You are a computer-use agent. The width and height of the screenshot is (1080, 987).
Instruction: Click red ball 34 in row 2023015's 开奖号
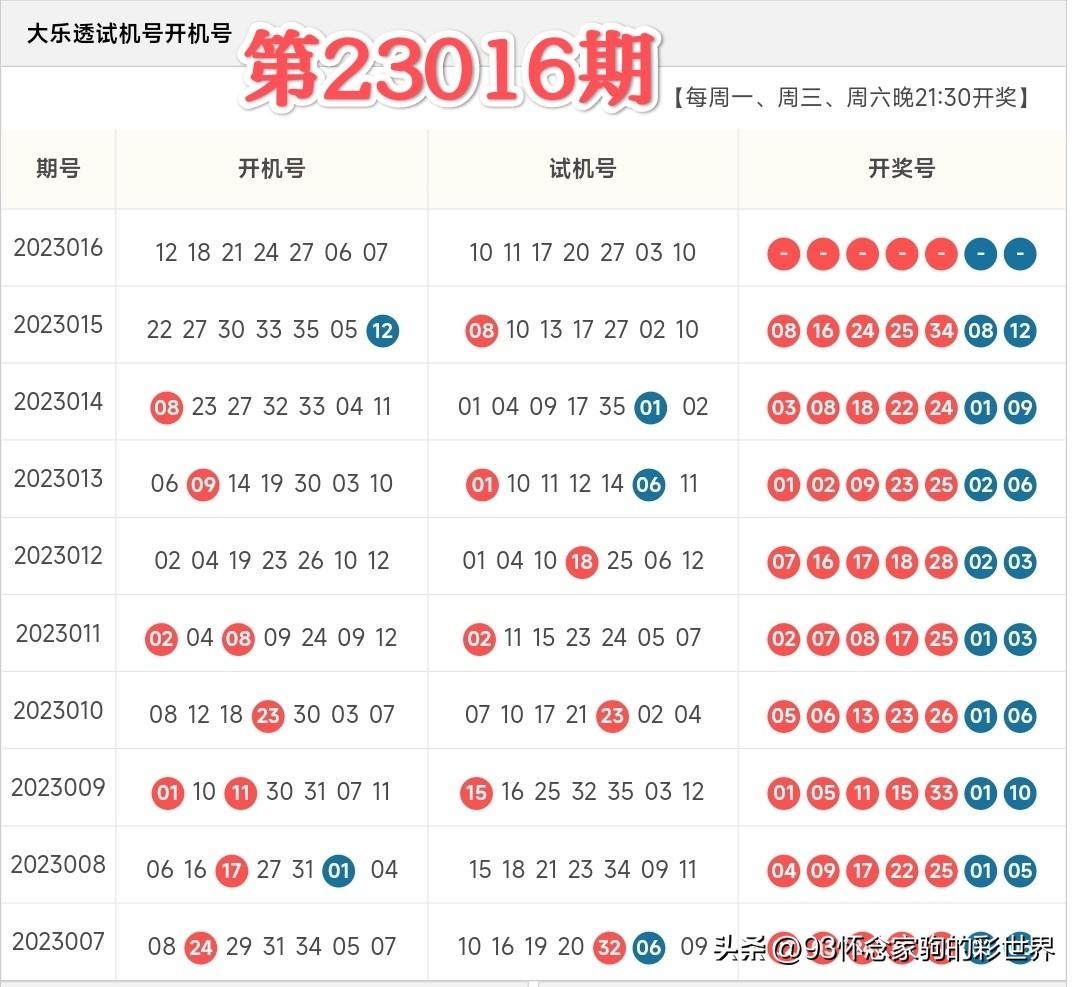(941, 331)
